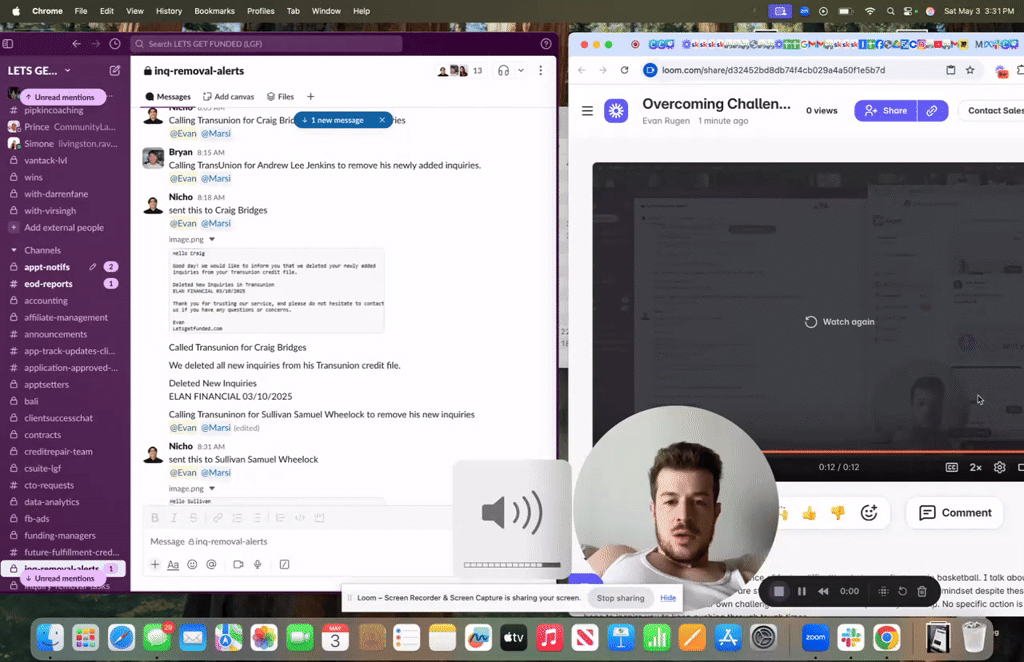React with thumbs up emoji
Viewport: 1024px width, 662px height.
point(809,513)
